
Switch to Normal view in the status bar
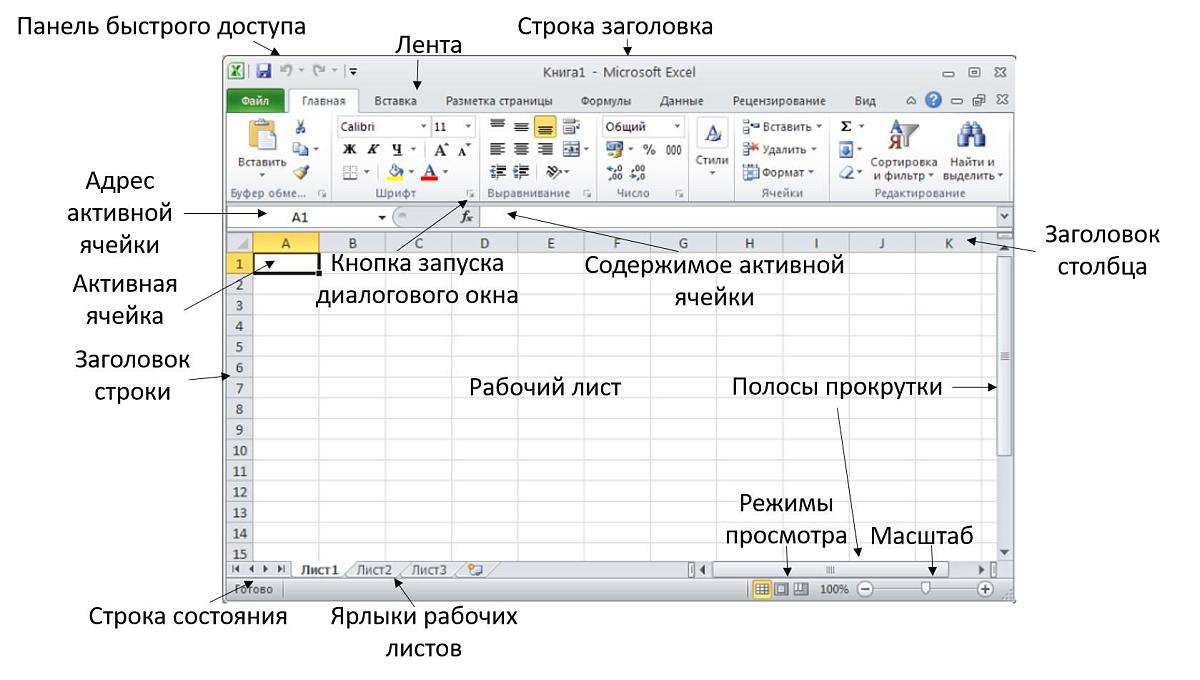762,590
